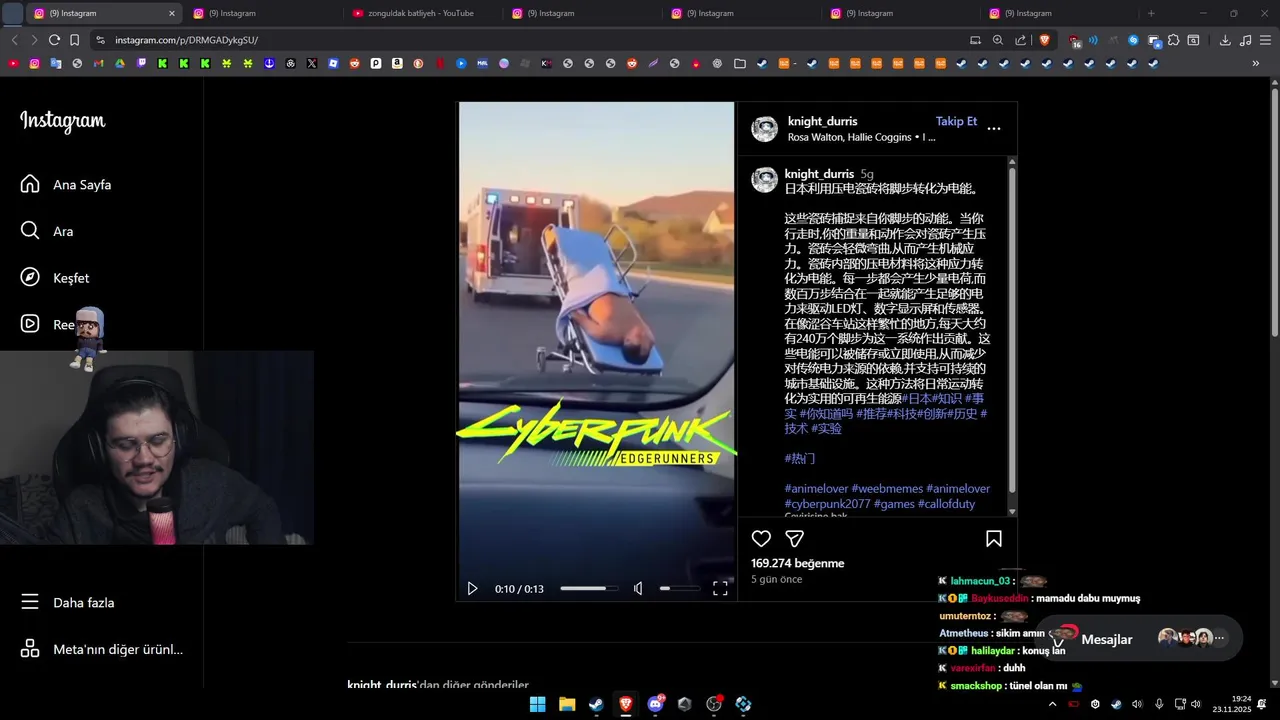The height and width of the screenshot is (720, 1280).
Task: Seek using the video progress bar
Action: [x=589, y=589]
